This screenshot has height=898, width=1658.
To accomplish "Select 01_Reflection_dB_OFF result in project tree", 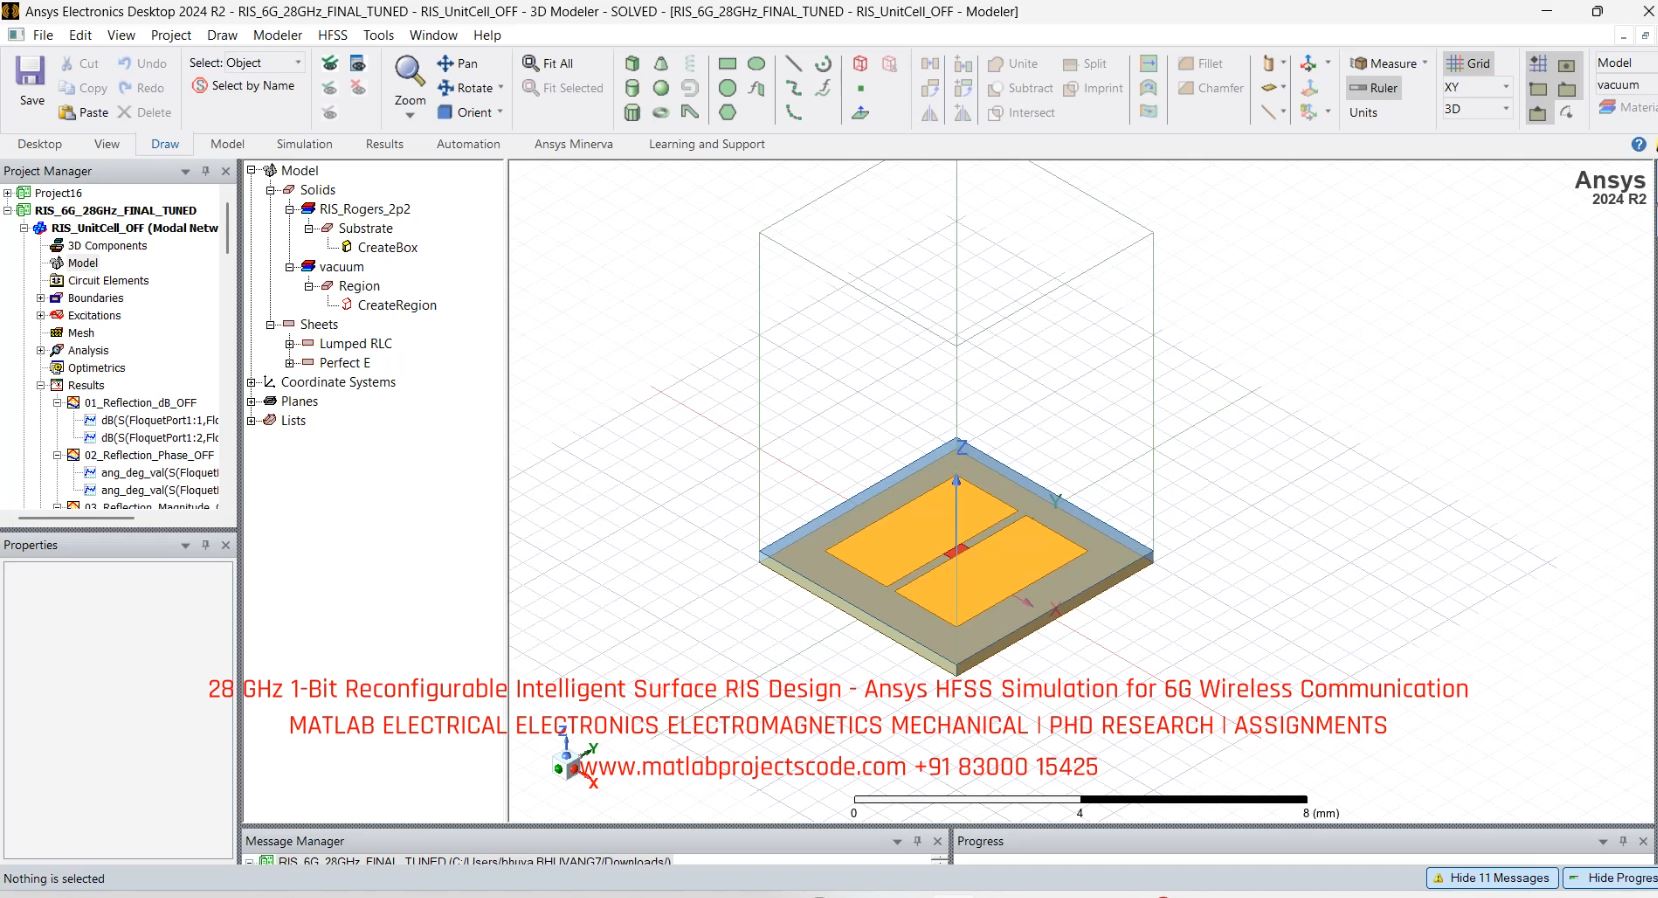I will 140,403.
